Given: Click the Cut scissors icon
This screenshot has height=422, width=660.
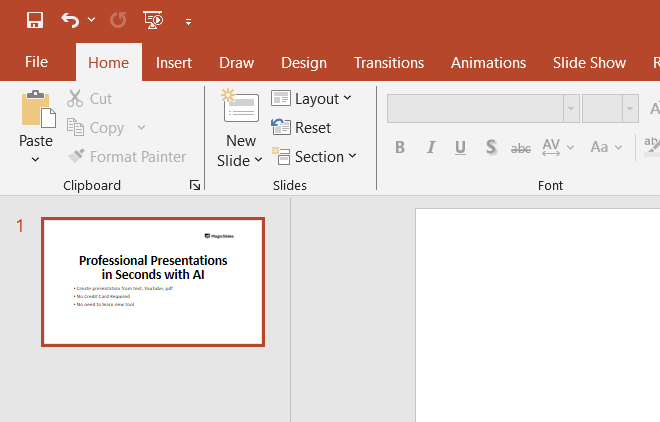Looking at the screenshot, I should (x=76, y=99).
